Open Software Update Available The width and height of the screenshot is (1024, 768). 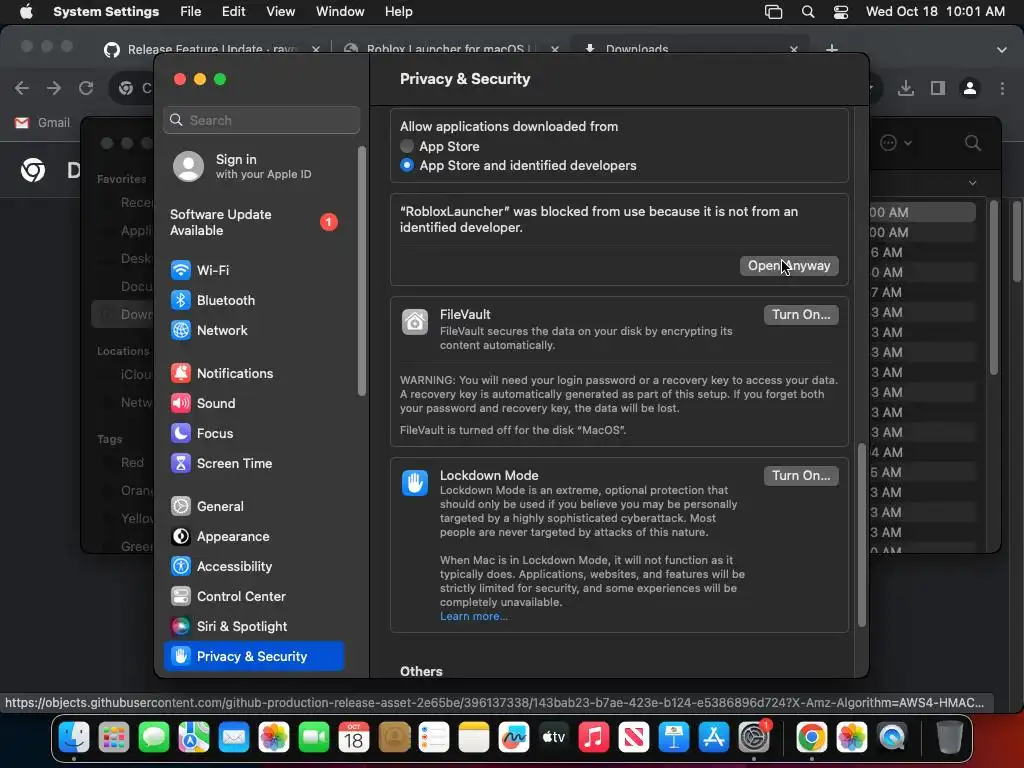click(x=255, y=222)
